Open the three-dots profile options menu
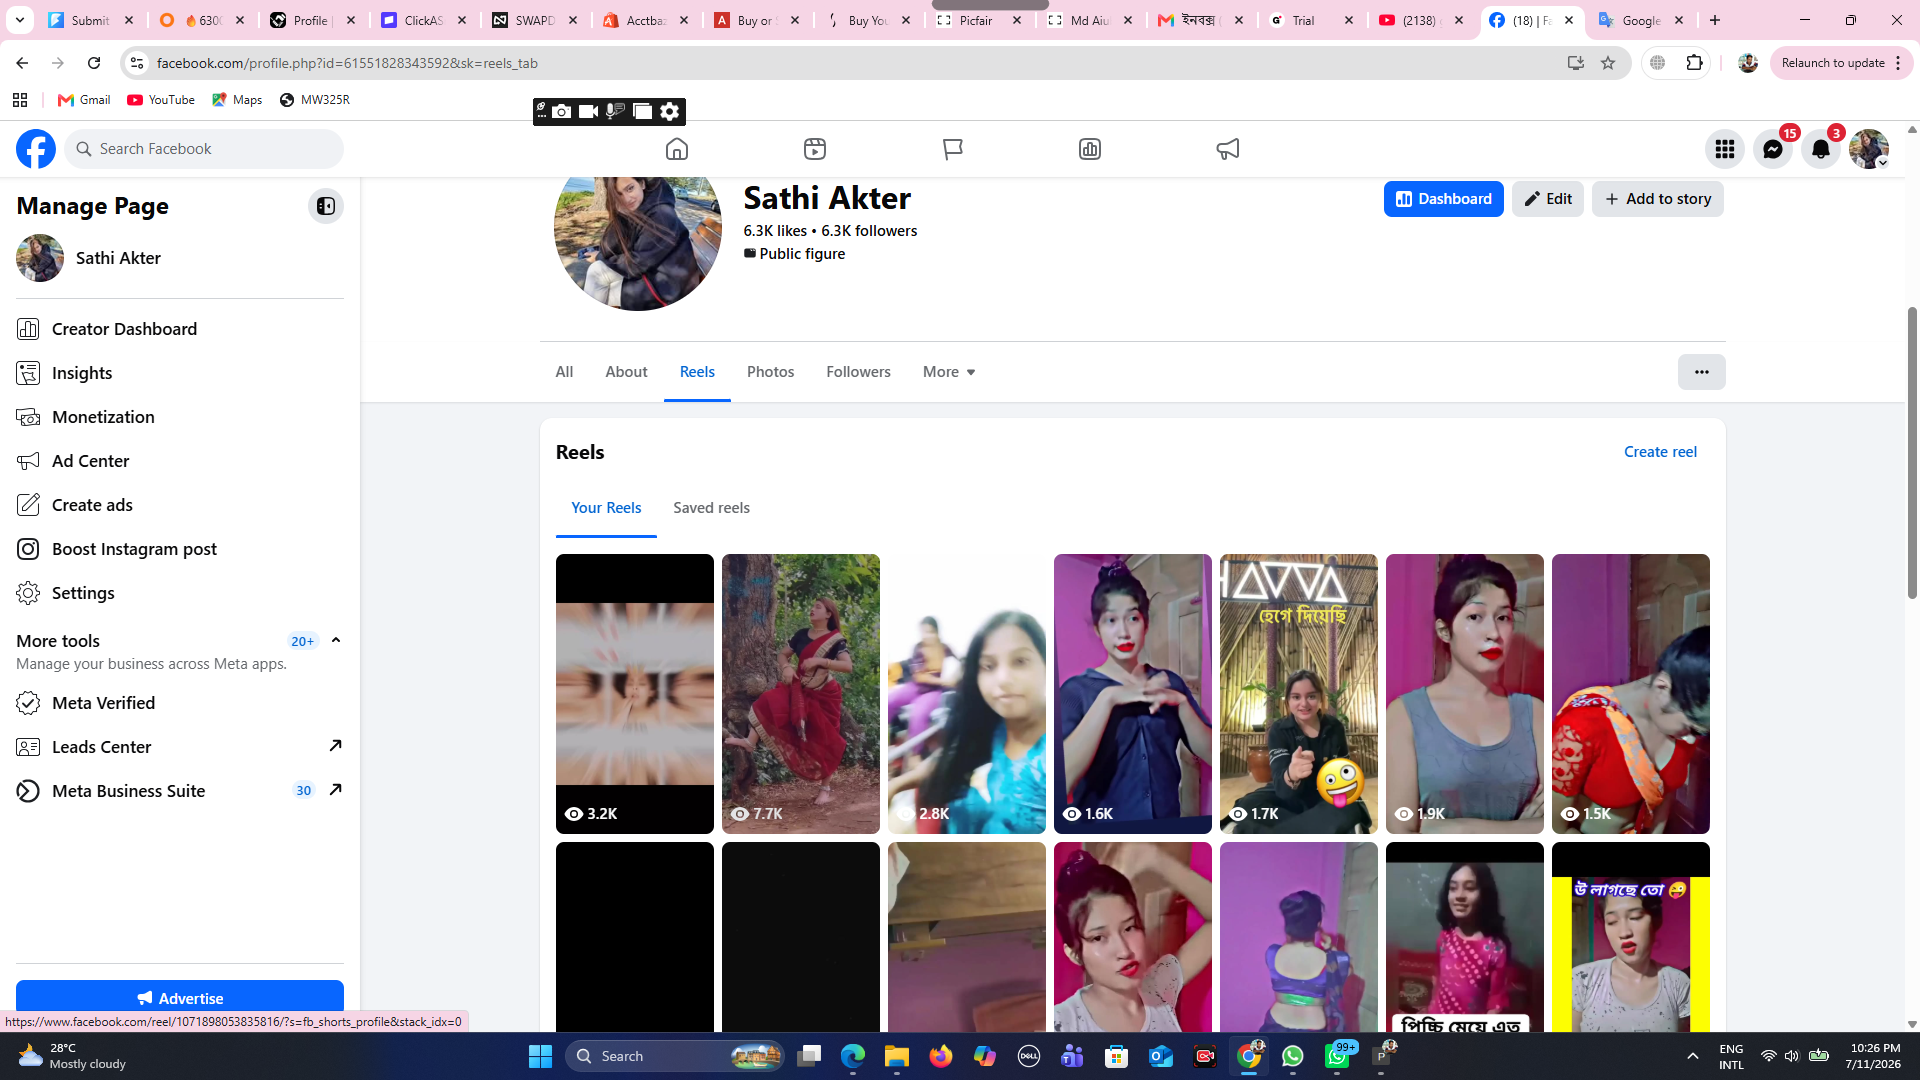This screenshot has width=1920, height=1080. [x=1702, y=372]
